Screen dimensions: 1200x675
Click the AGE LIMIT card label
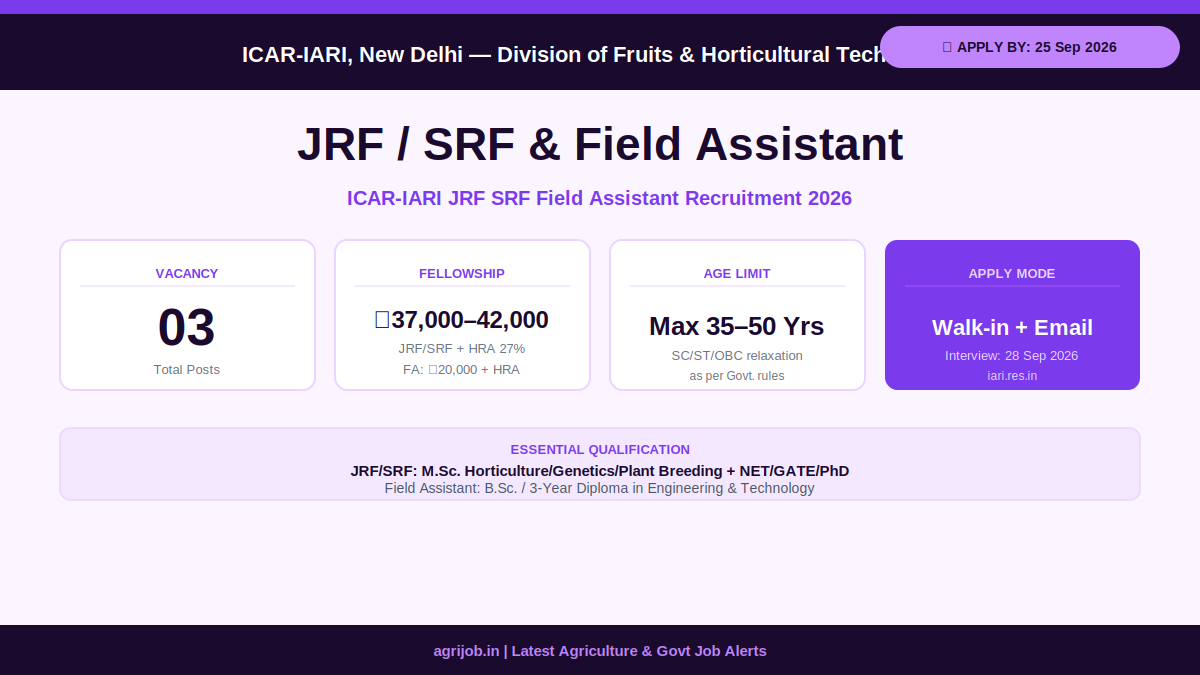[x=737, y=273]
